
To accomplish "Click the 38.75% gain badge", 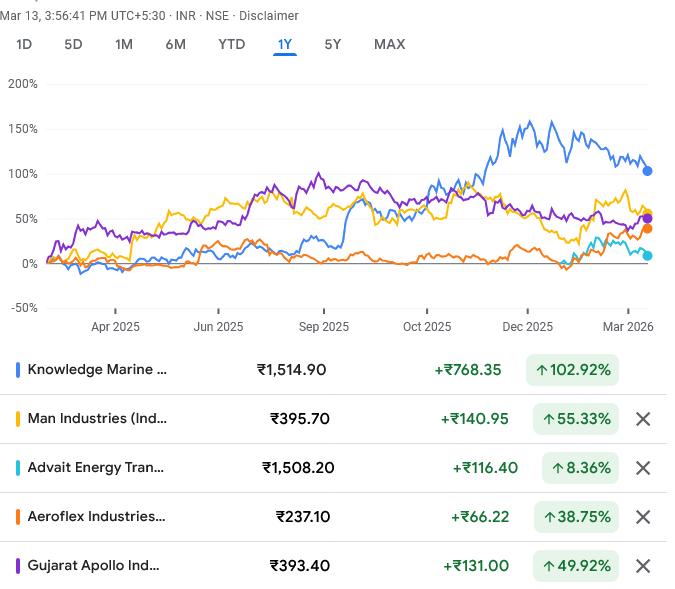I will pyautogui.click(x=576, y=517).
